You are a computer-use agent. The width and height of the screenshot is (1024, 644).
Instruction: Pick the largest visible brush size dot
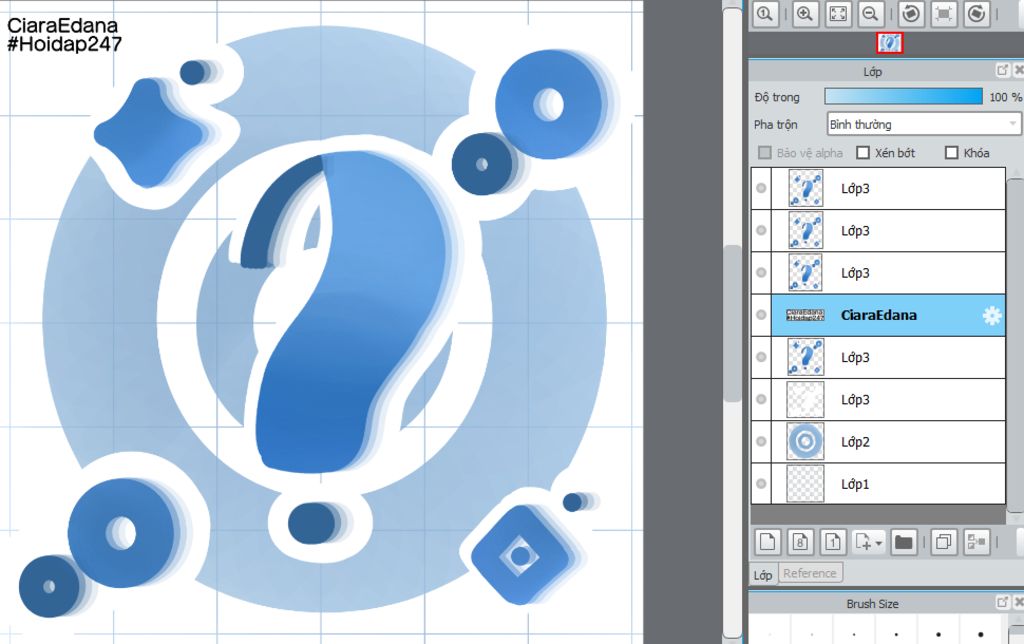coord(981,634)
